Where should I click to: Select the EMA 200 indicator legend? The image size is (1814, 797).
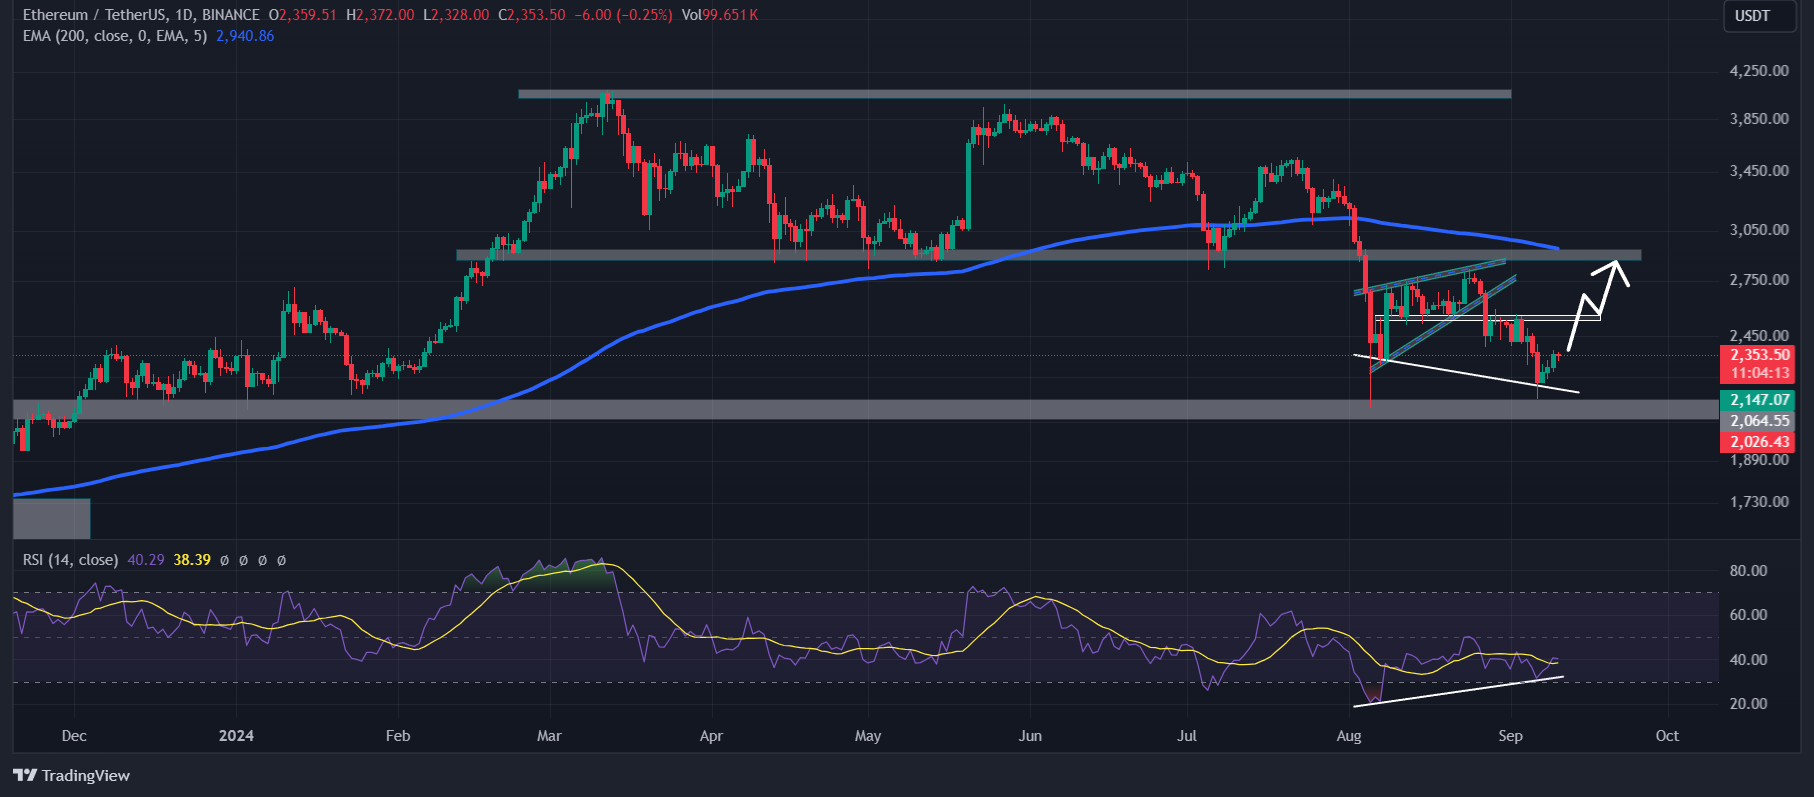pyautogui.click(x=115, y=36)
